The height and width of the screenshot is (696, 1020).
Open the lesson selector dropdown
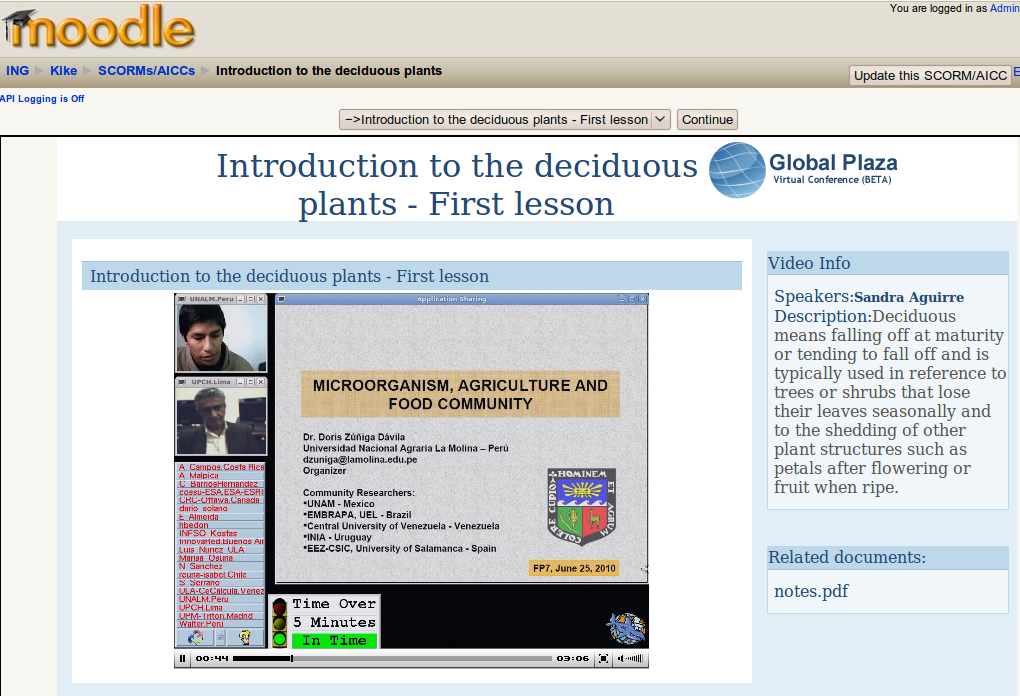(505, 120)
